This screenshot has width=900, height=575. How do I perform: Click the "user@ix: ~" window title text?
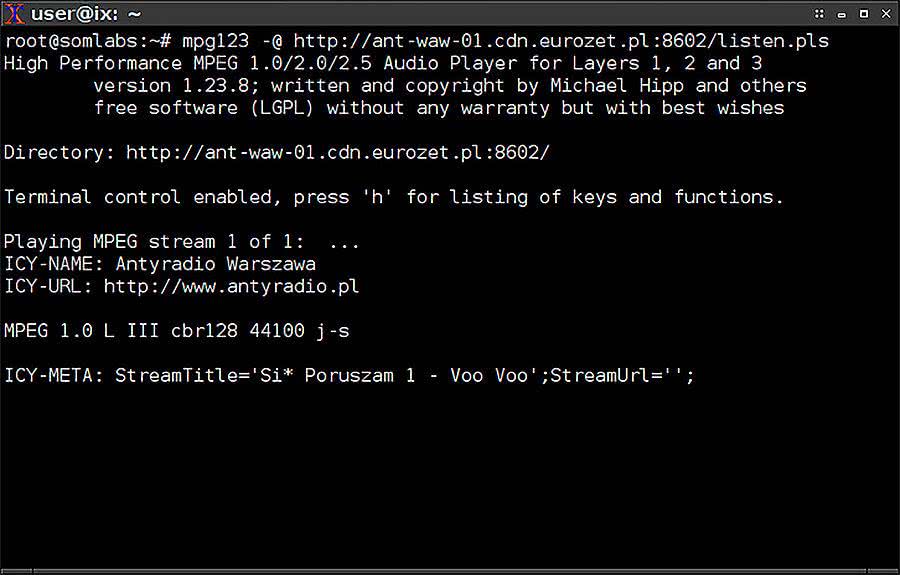pyautogui.click(x=85, y=13)
